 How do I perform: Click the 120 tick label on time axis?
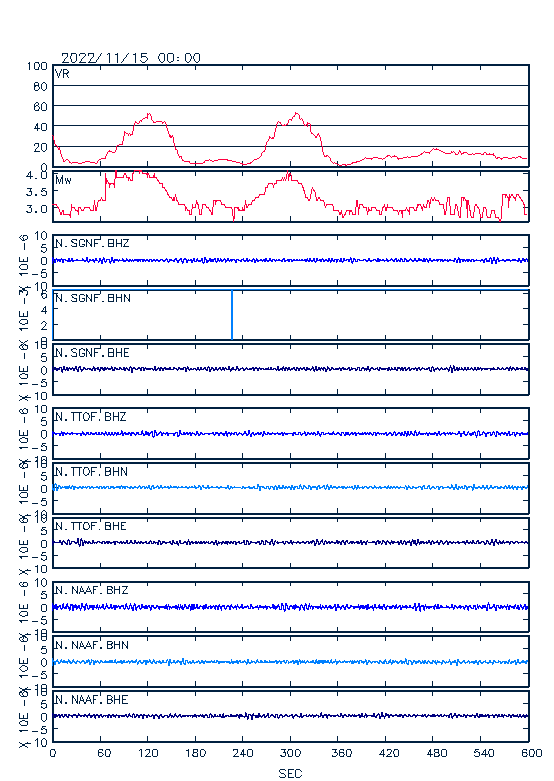(x=148, y=753)
